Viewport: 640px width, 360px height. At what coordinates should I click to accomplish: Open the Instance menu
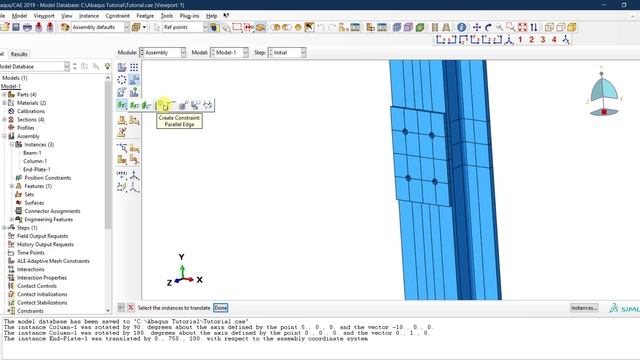point(89,16)
